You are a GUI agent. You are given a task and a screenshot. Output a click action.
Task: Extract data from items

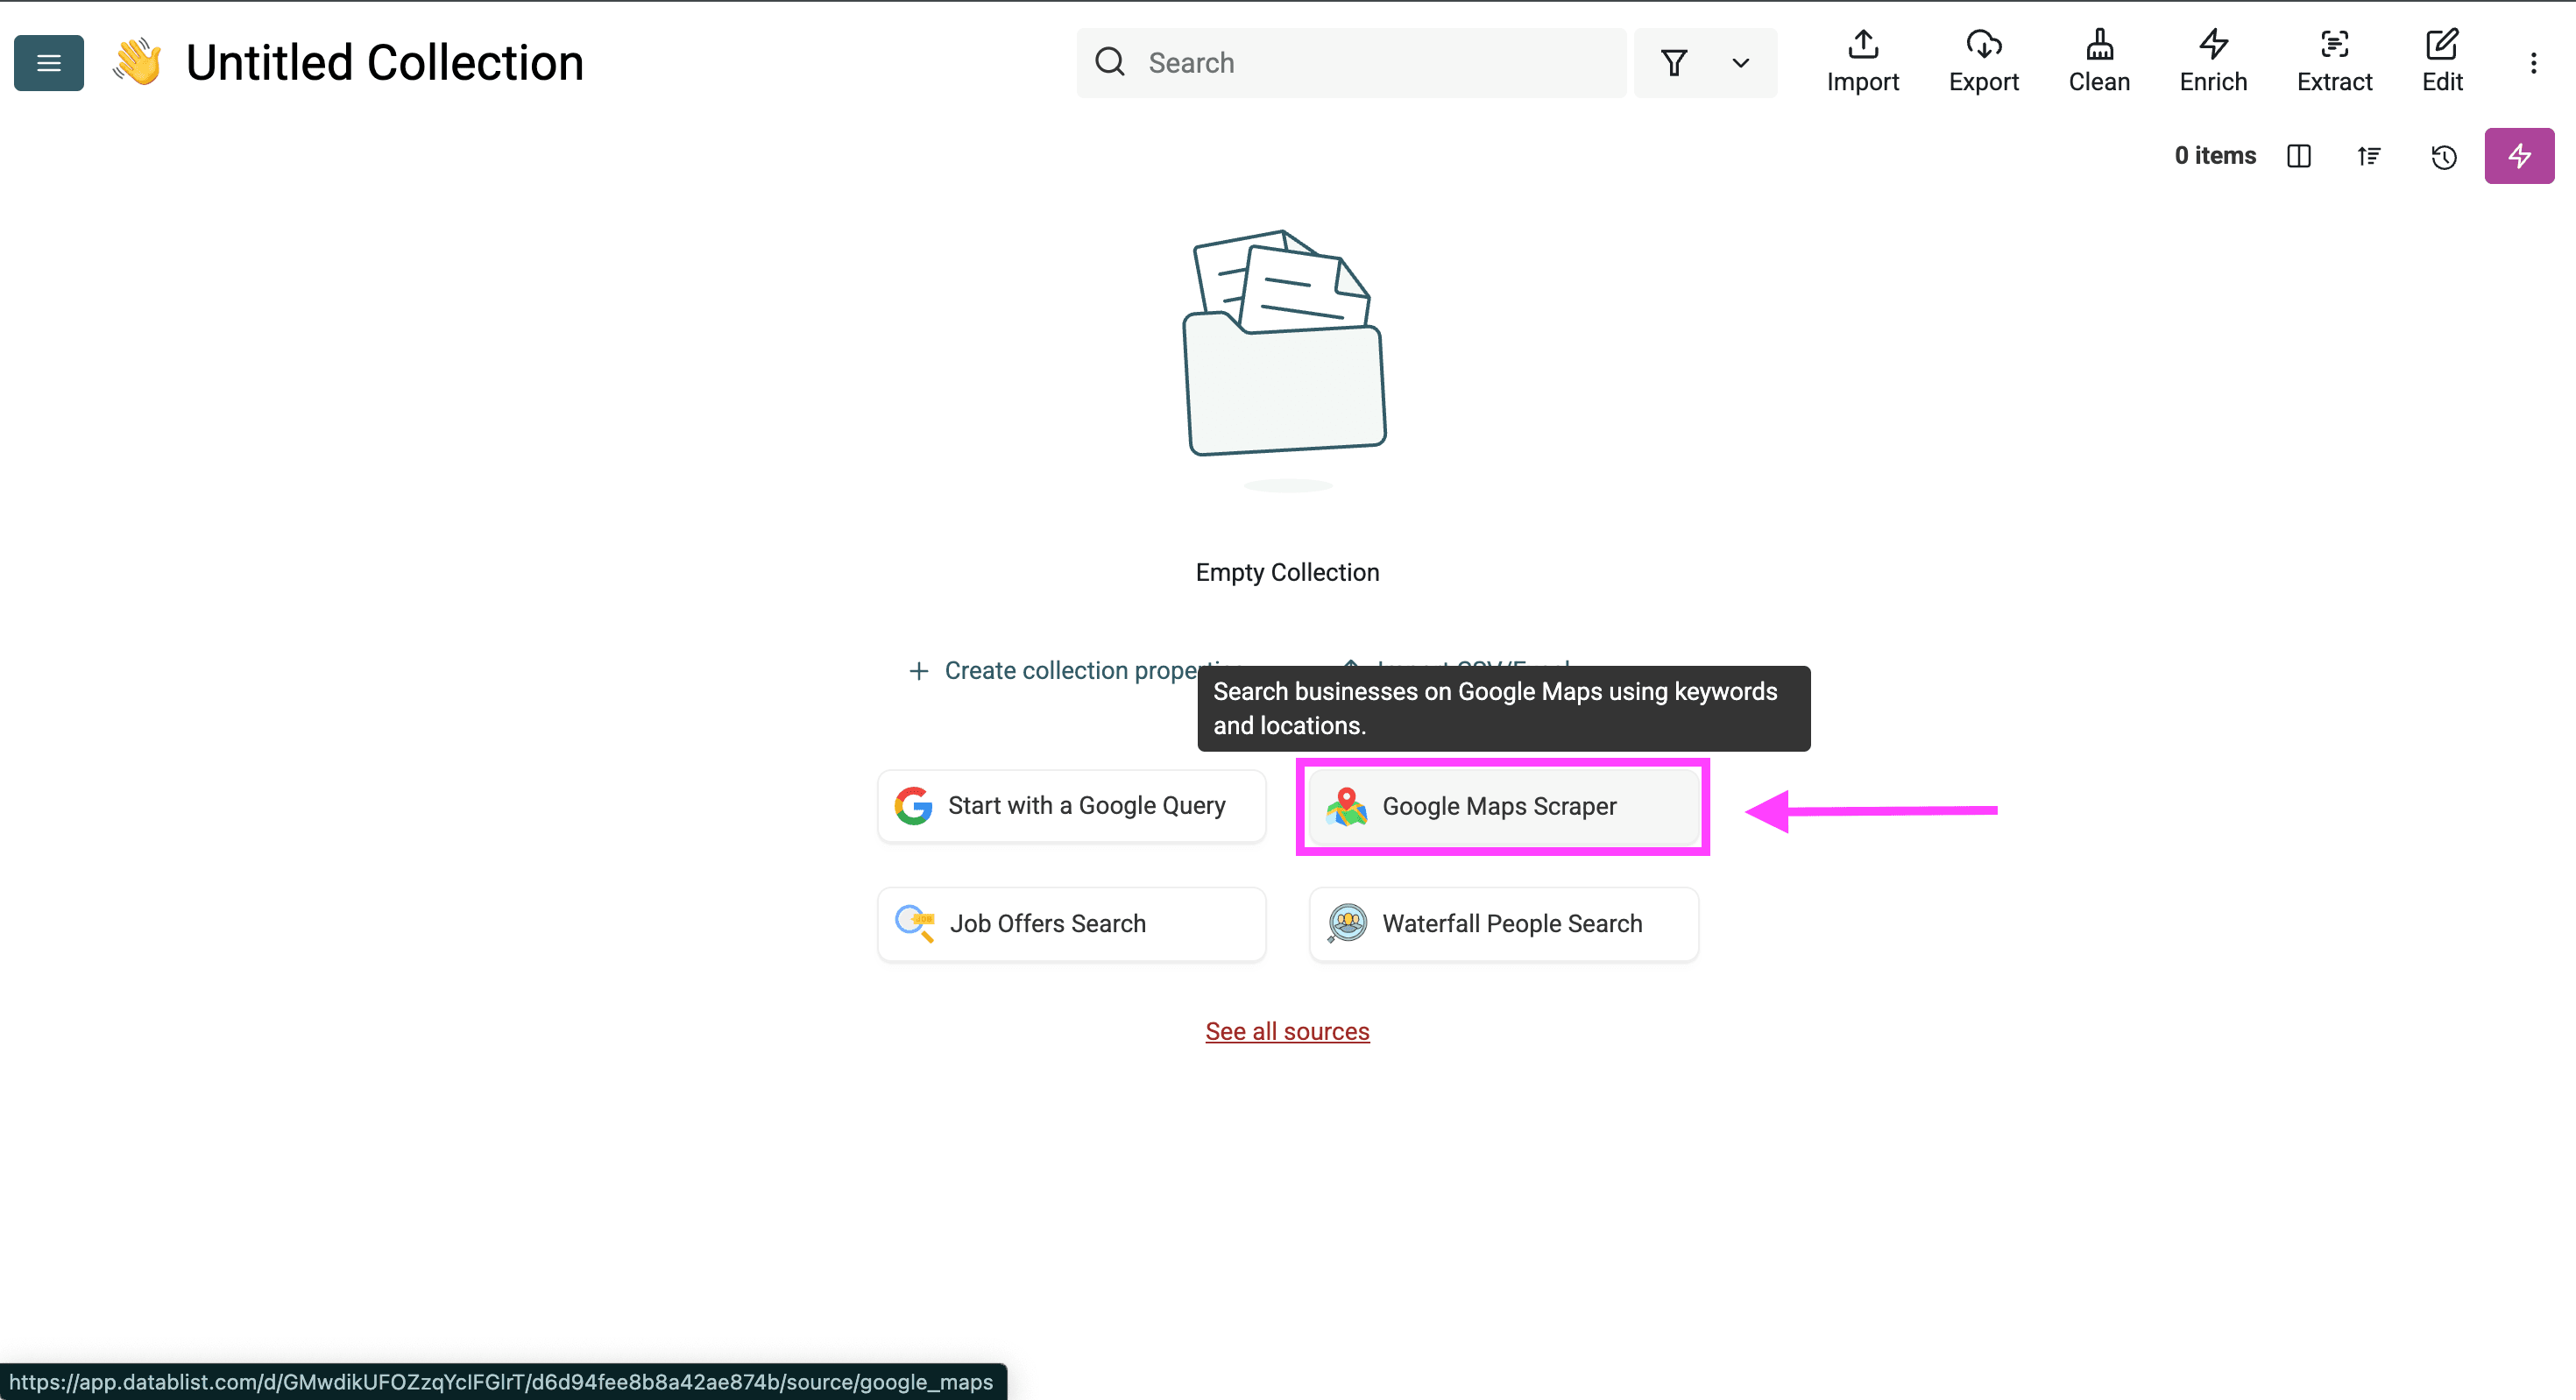coord(2335,60)
